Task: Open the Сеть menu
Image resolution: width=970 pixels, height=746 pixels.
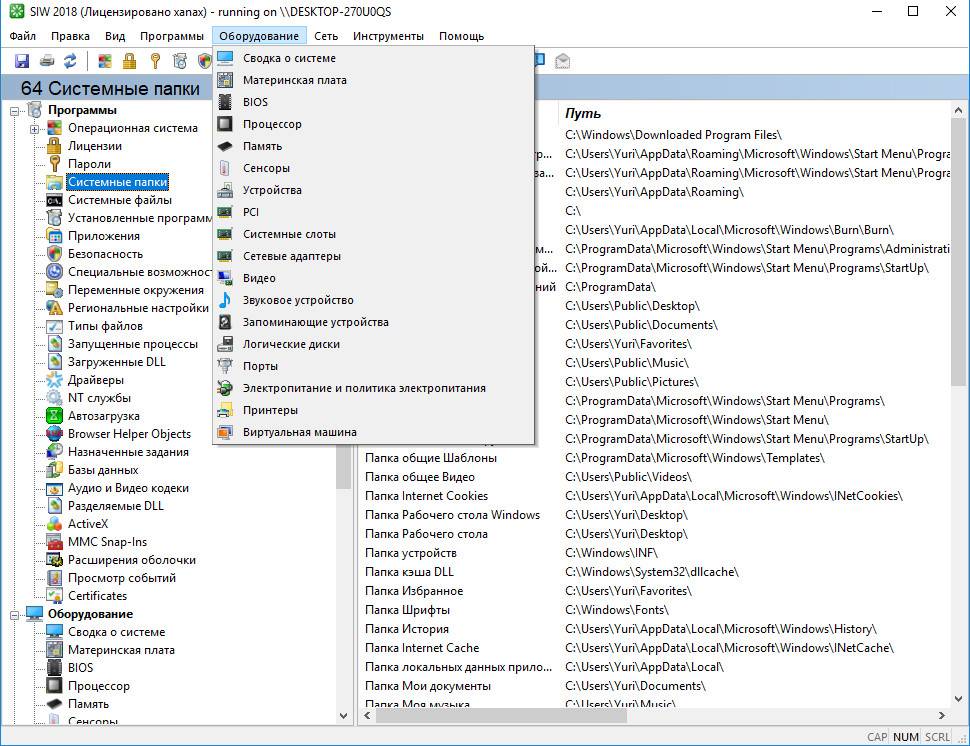Action: coord(326,36)
